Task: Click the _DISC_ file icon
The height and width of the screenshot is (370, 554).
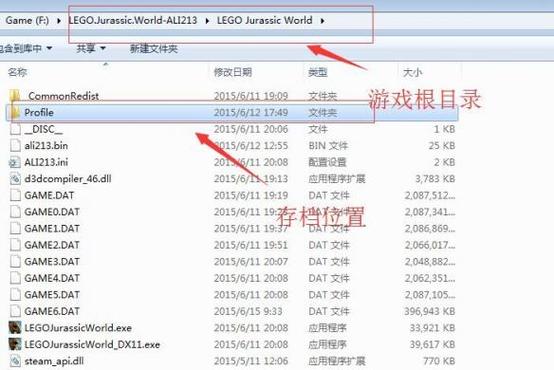Action: pos(15,129)
